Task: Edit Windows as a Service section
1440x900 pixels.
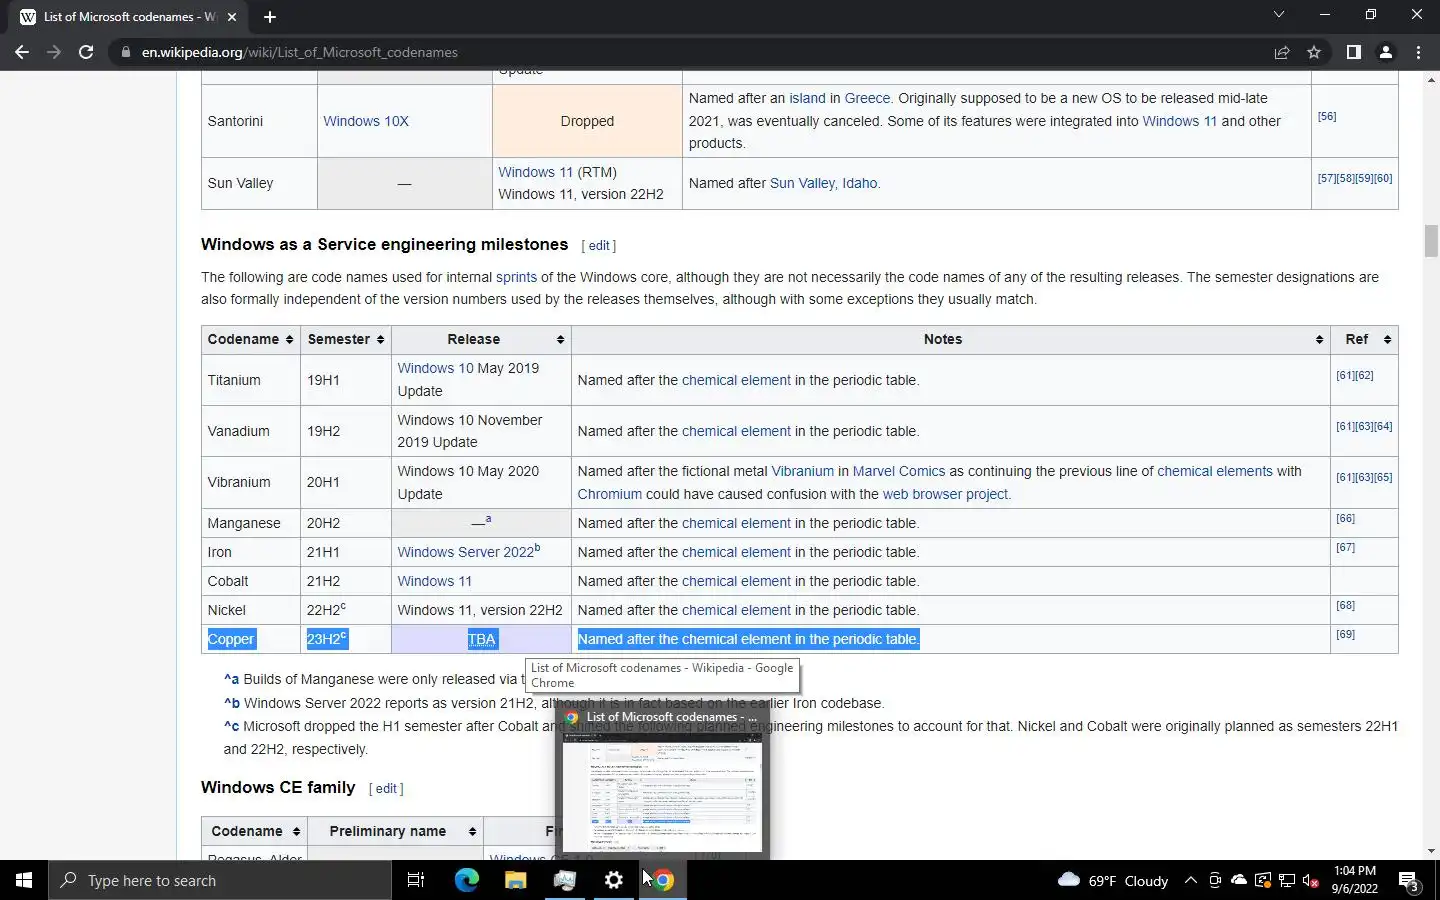Action: click(599, 245)
